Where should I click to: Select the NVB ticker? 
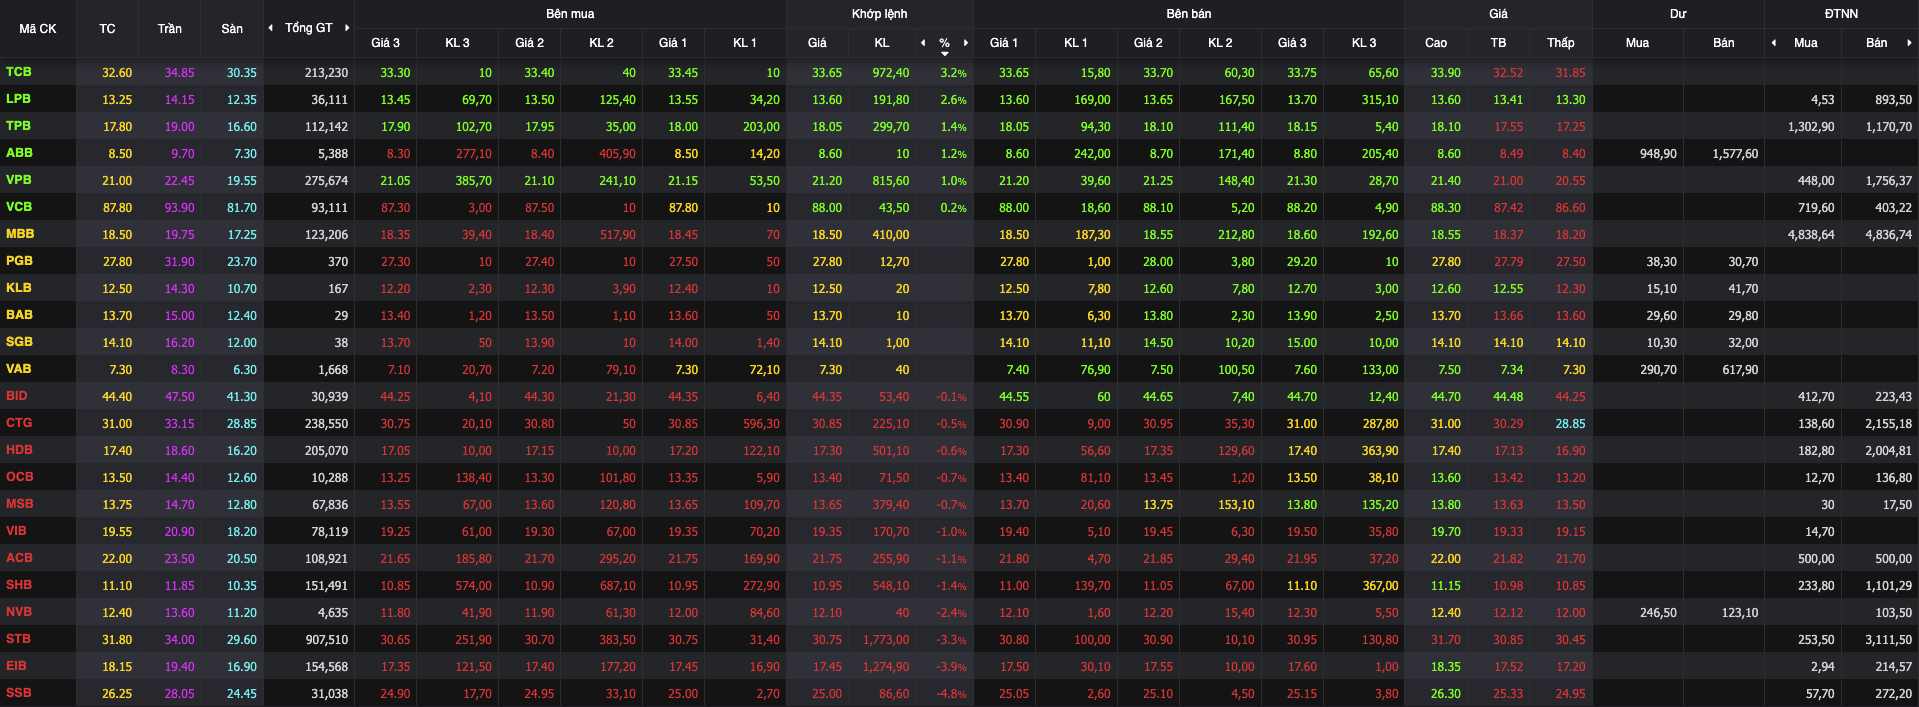pyautogui.click(x=19, y=612)
